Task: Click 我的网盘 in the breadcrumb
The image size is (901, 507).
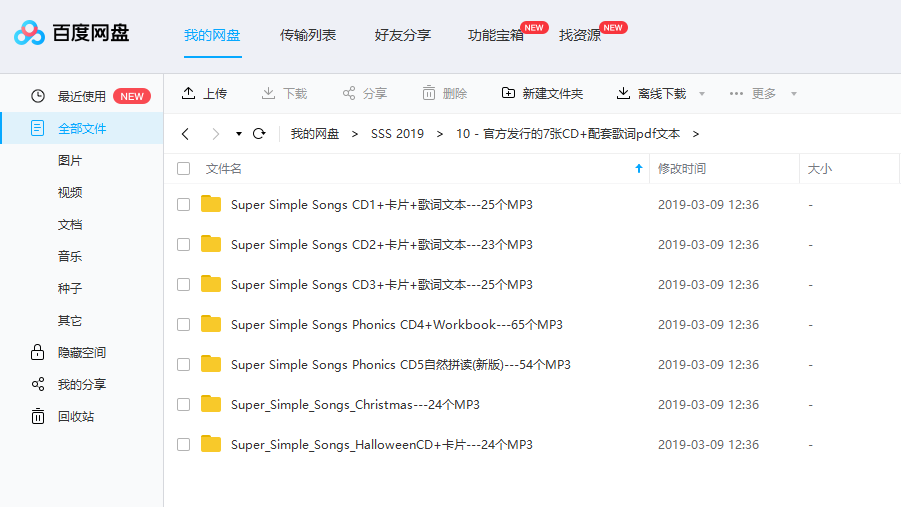Action: pyautogui.click(x=314, y=134)
